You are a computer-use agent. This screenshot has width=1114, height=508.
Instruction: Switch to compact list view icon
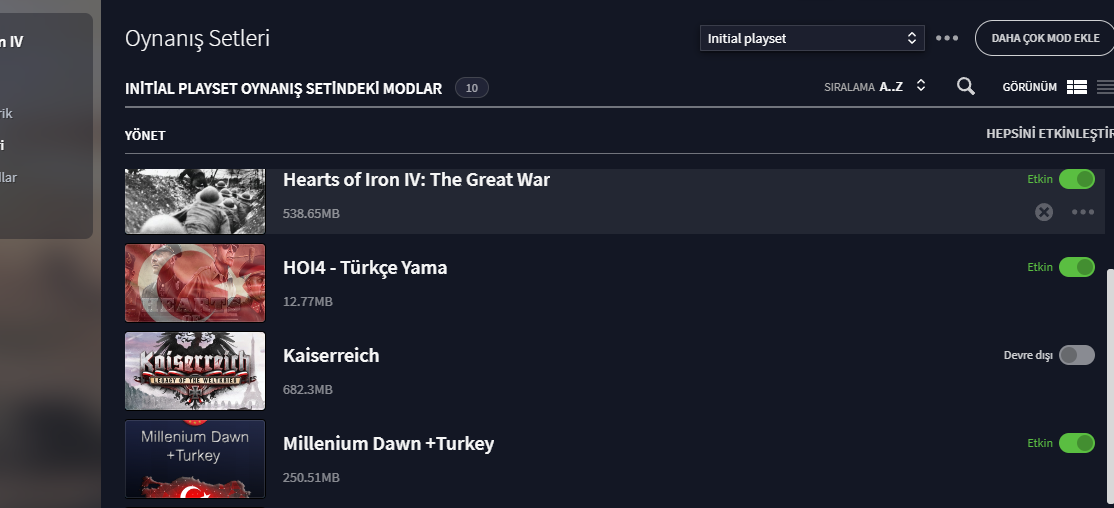(x=1105, y=87)
